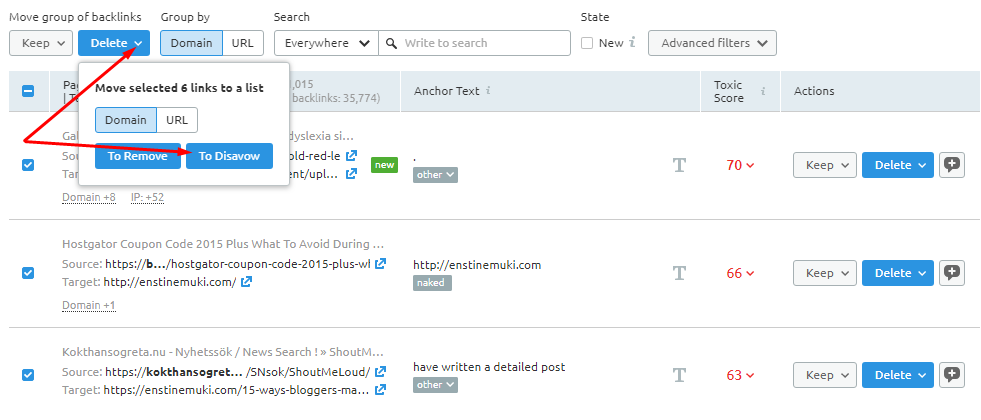Viewport: 981px width, 420px height.
Task: Uncheck the Hostgator Coupon Code row checkbox
Action: pos(28,273)
